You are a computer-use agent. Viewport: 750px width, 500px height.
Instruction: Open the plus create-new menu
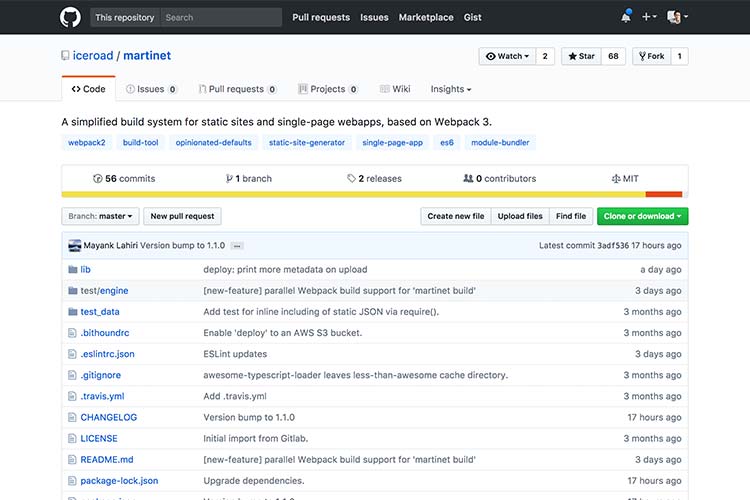649,17
